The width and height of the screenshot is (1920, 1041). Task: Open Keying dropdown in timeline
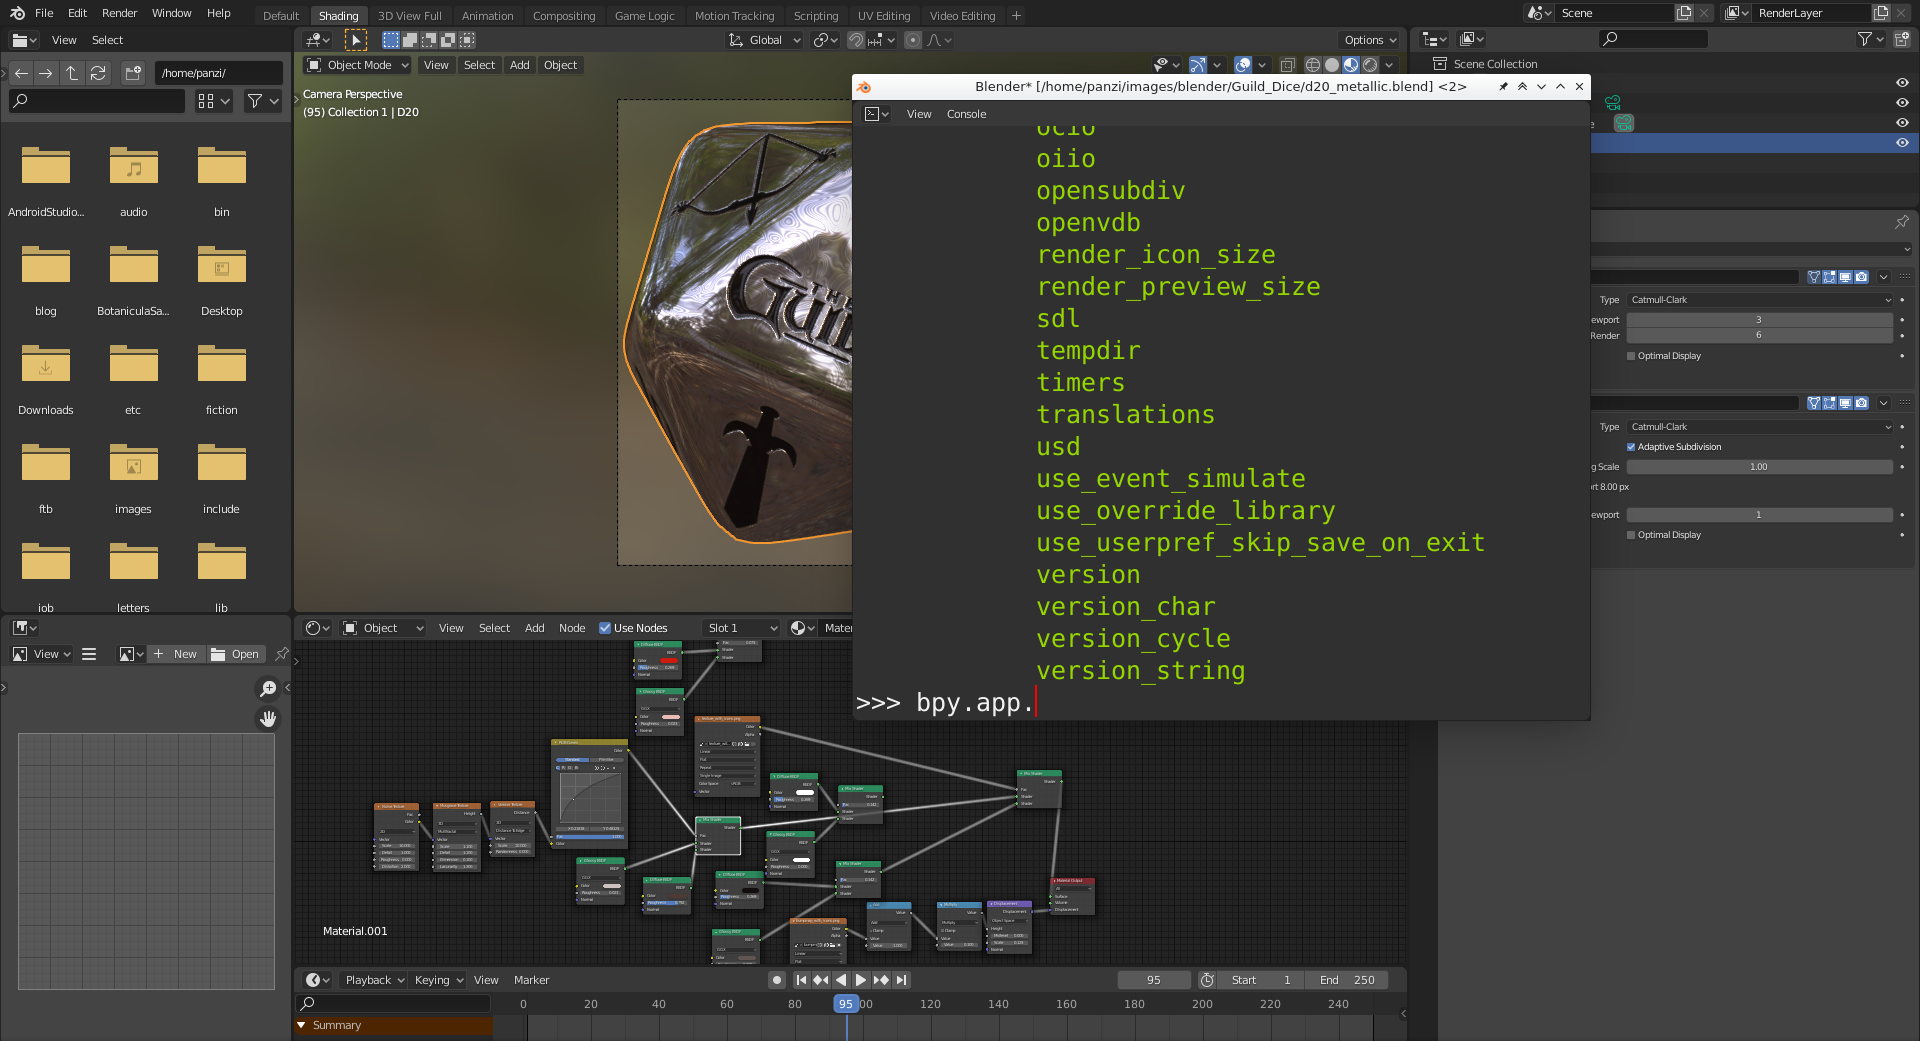pyautogui.click(x=439, y=980)
